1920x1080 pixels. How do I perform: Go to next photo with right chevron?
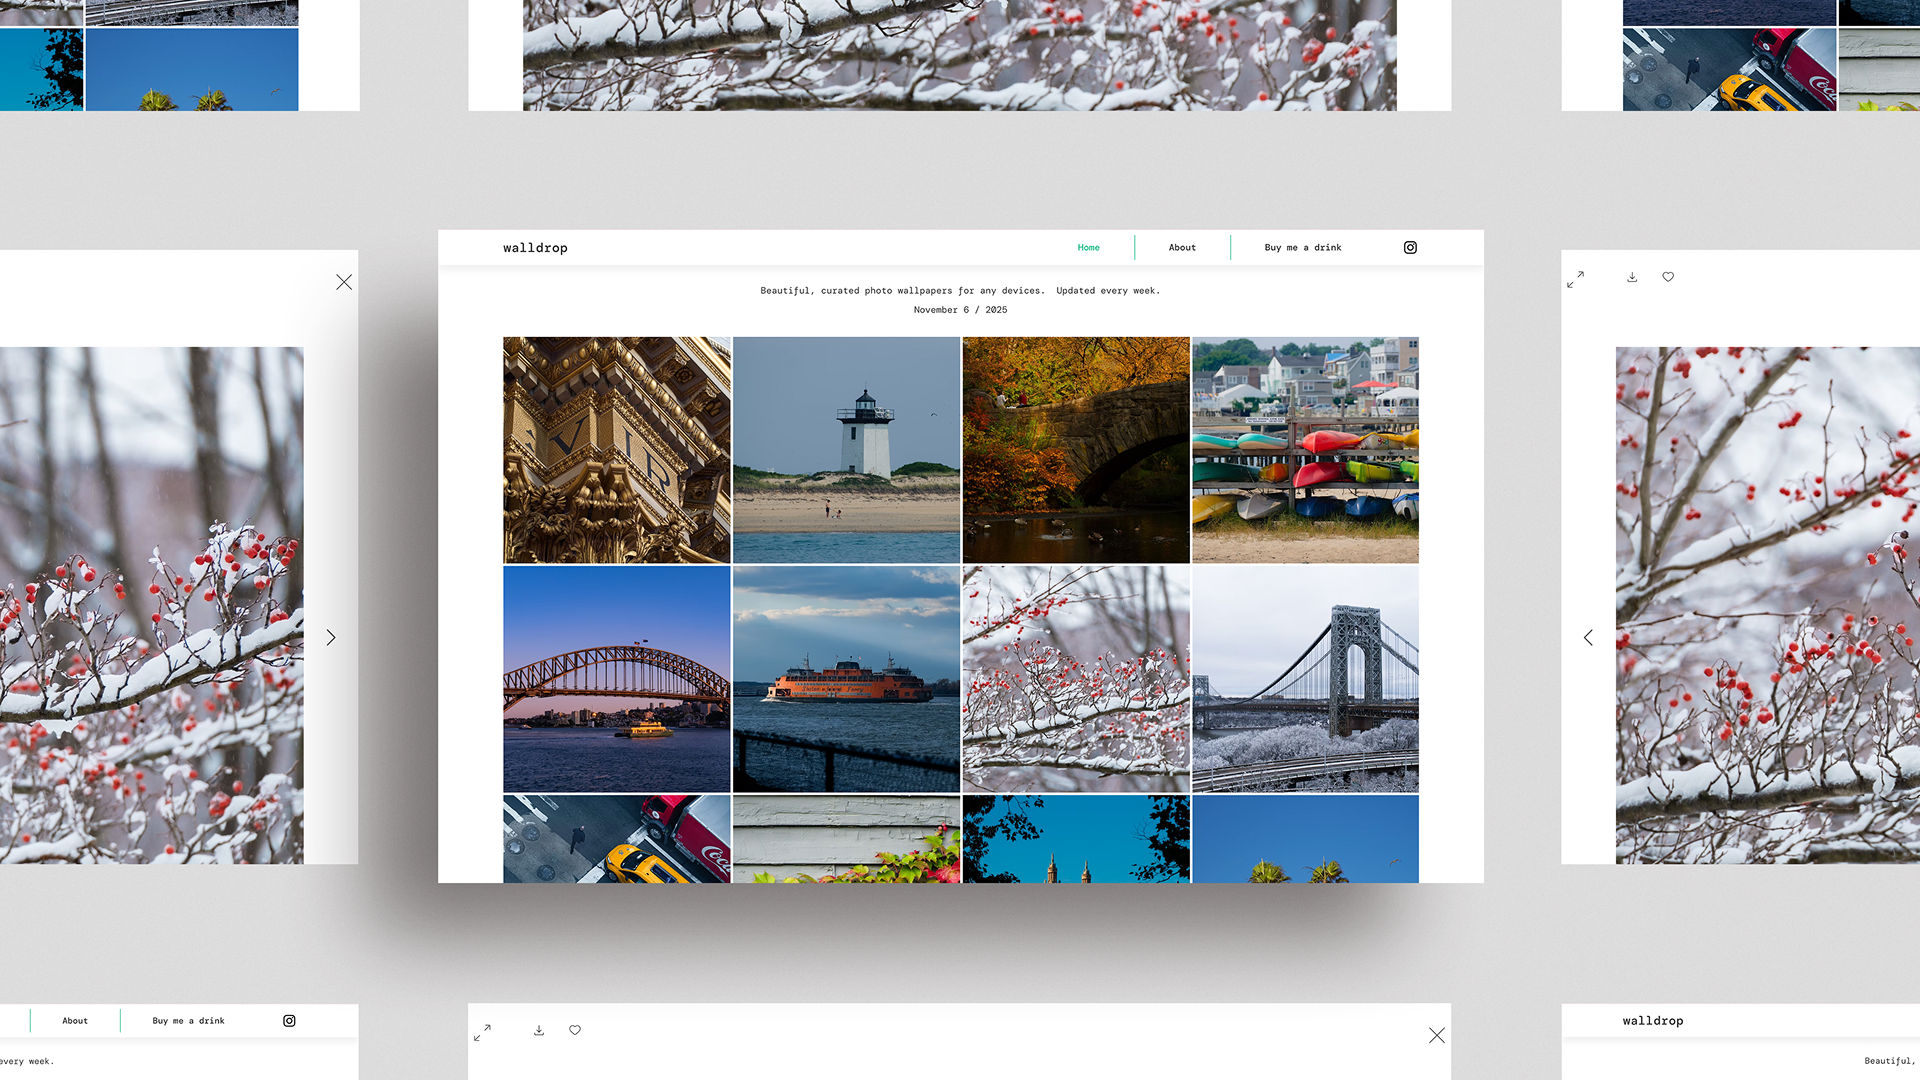331,638
